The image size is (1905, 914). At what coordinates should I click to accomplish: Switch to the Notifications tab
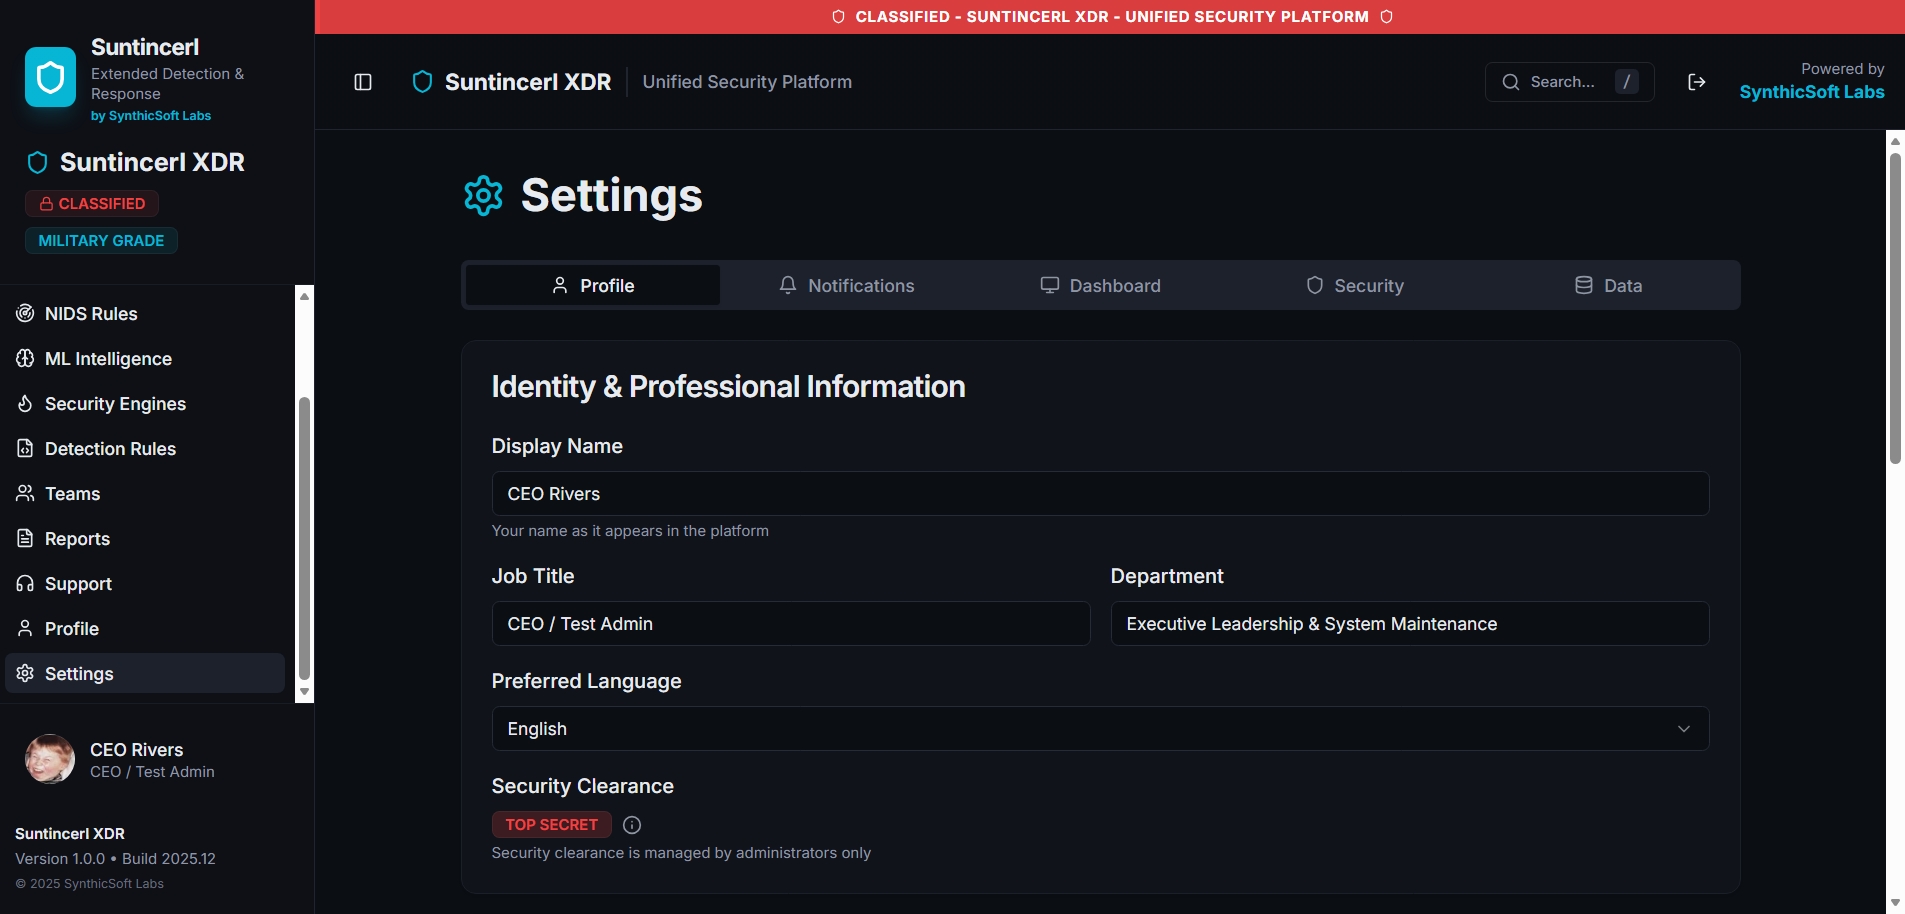(x=846, y=286)
